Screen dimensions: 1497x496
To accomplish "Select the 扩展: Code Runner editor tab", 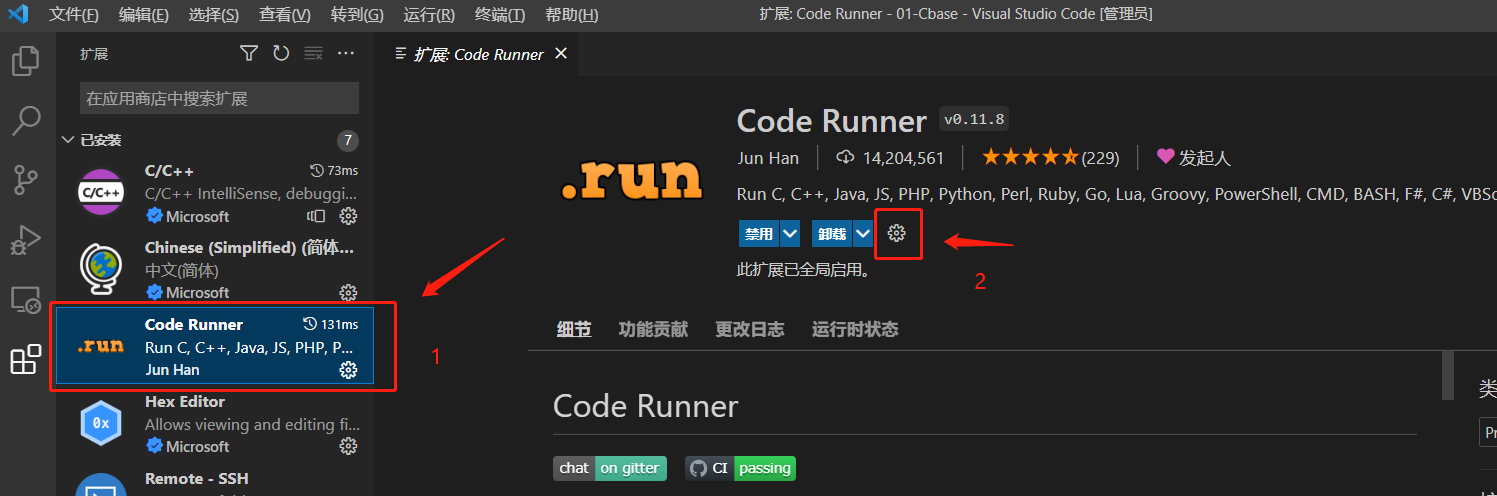I will (477, 54).
